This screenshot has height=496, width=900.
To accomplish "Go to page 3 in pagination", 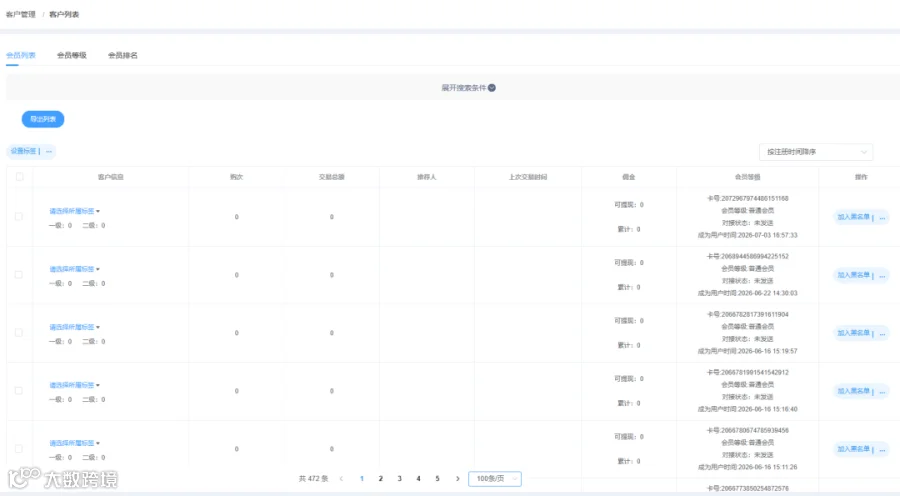I will (x=399, y=479).
